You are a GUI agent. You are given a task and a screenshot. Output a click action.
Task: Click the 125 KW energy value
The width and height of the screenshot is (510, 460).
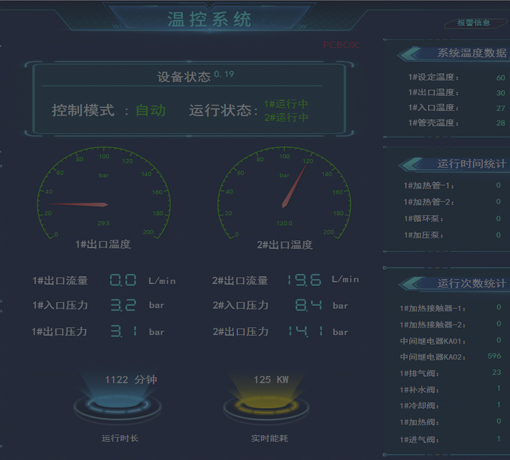click(x=271, y=380)
